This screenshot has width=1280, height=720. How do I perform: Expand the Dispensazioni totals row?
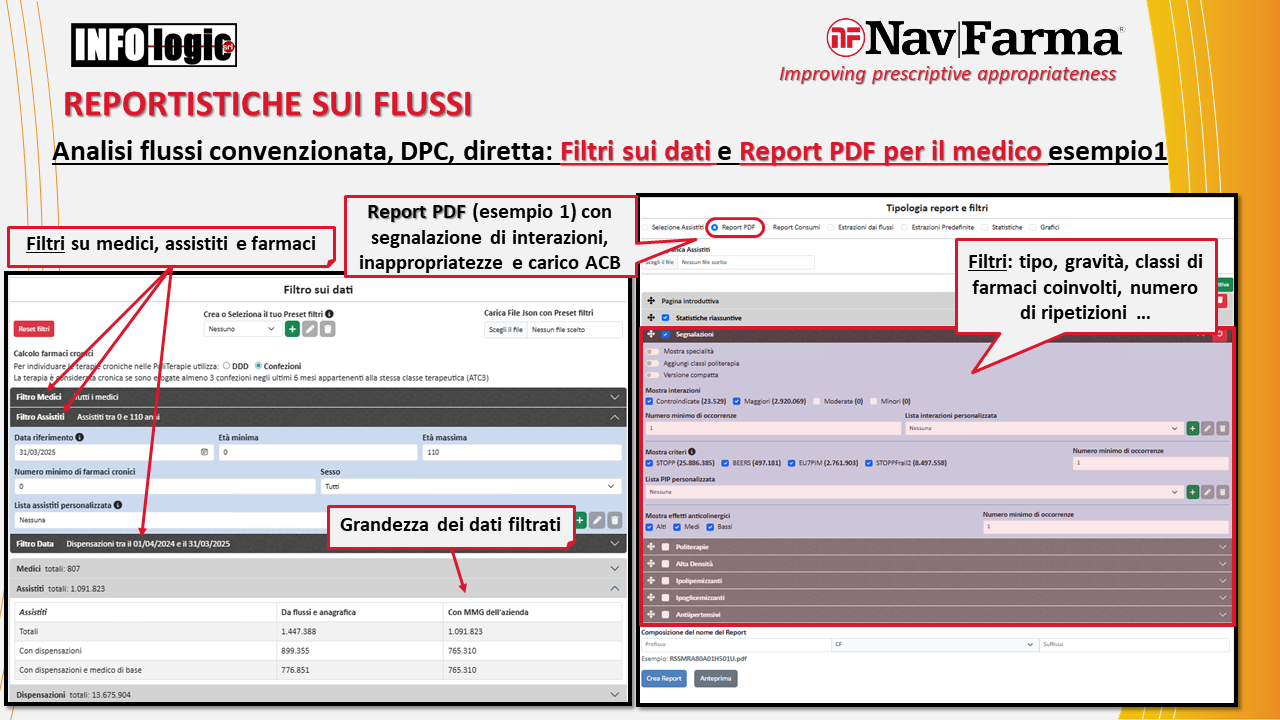[x=615, y=693]
